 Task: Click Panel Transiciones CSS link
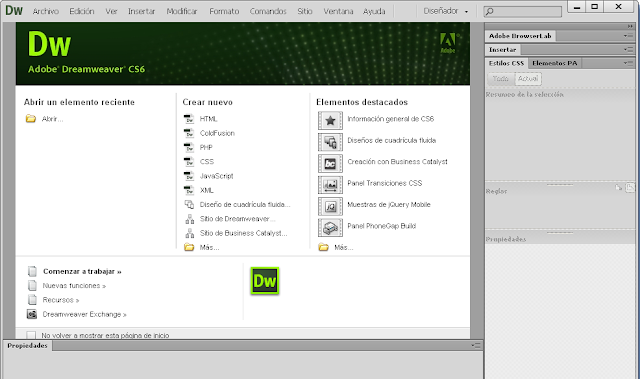pyautogui.click(x=384, y=183)
